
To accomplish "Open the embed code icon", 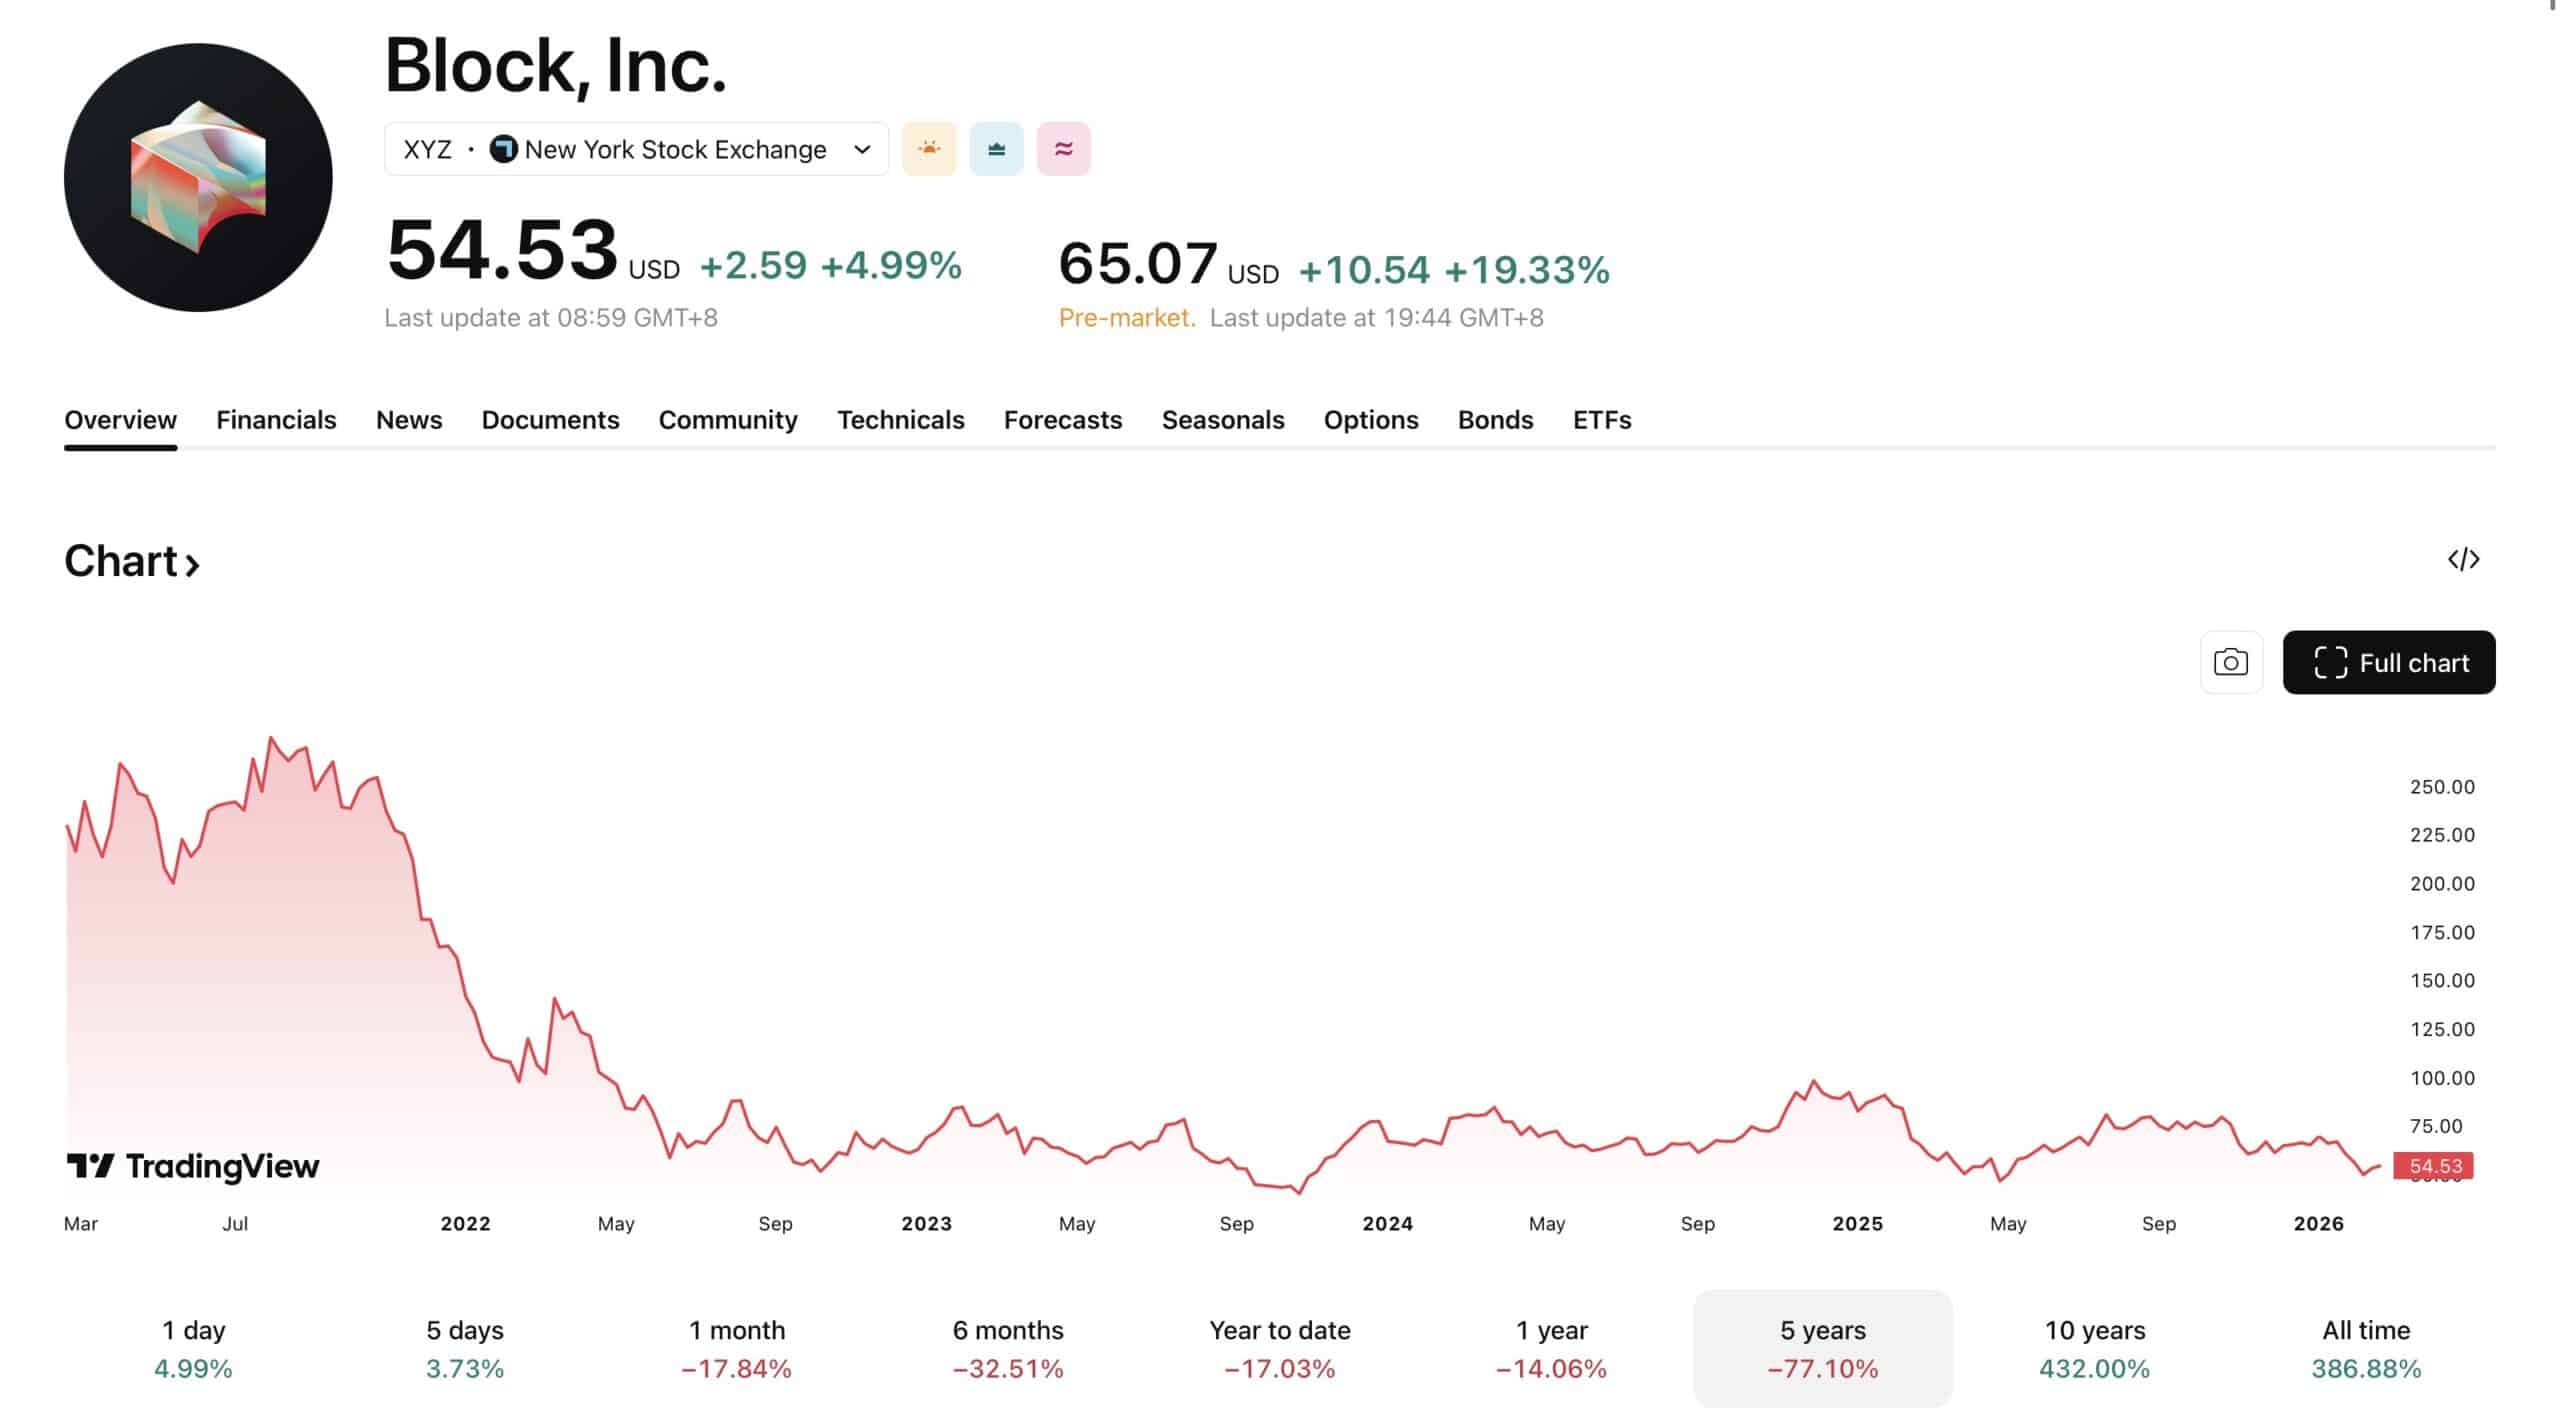I will (x=2463, y=559).
